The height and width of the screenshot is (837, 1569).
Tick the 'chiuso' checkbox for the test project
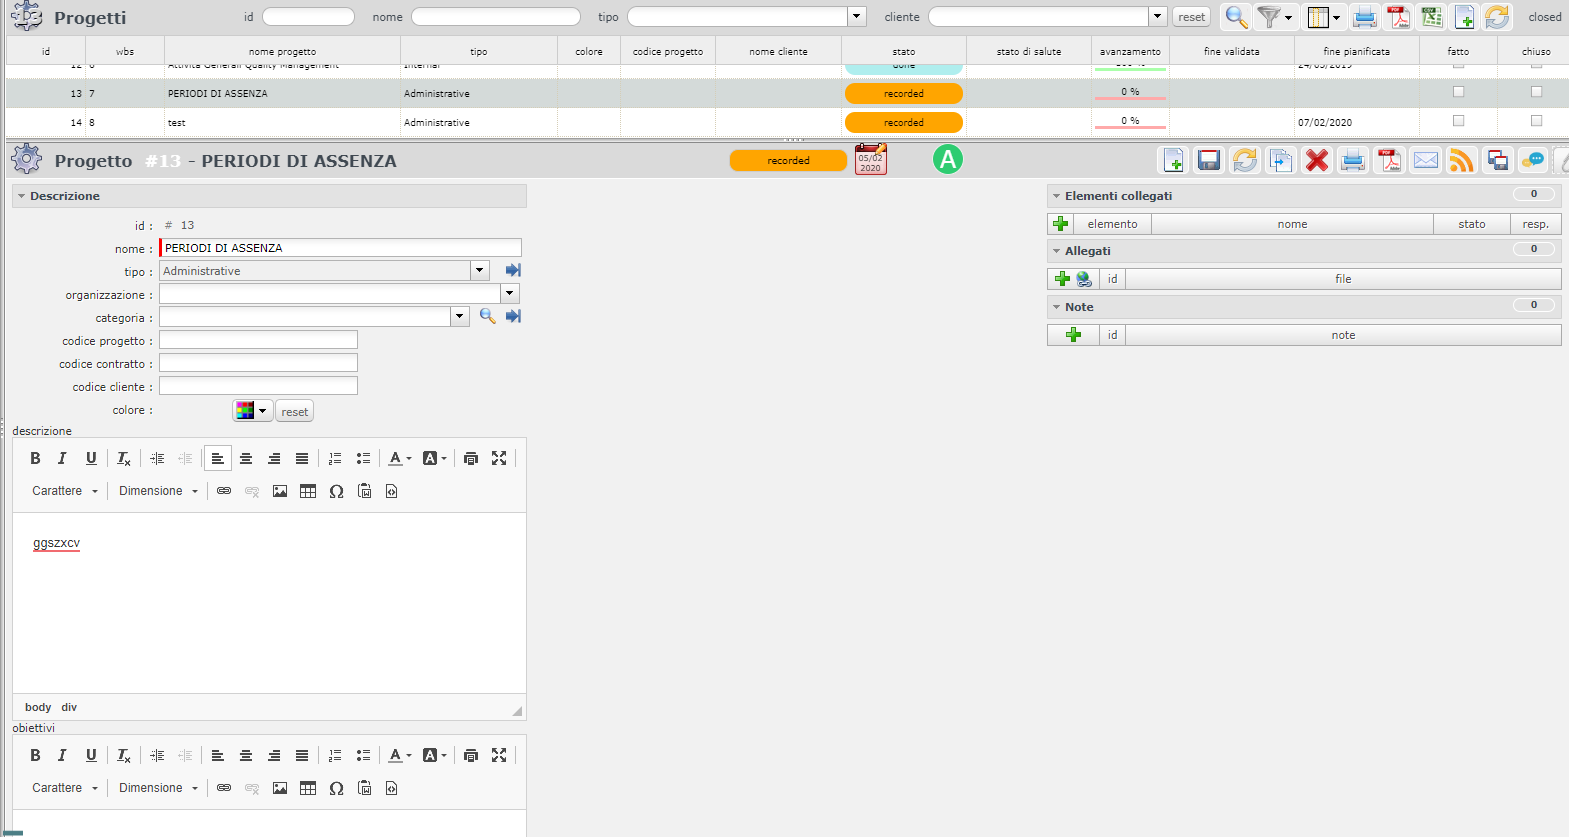point(1536,121)
